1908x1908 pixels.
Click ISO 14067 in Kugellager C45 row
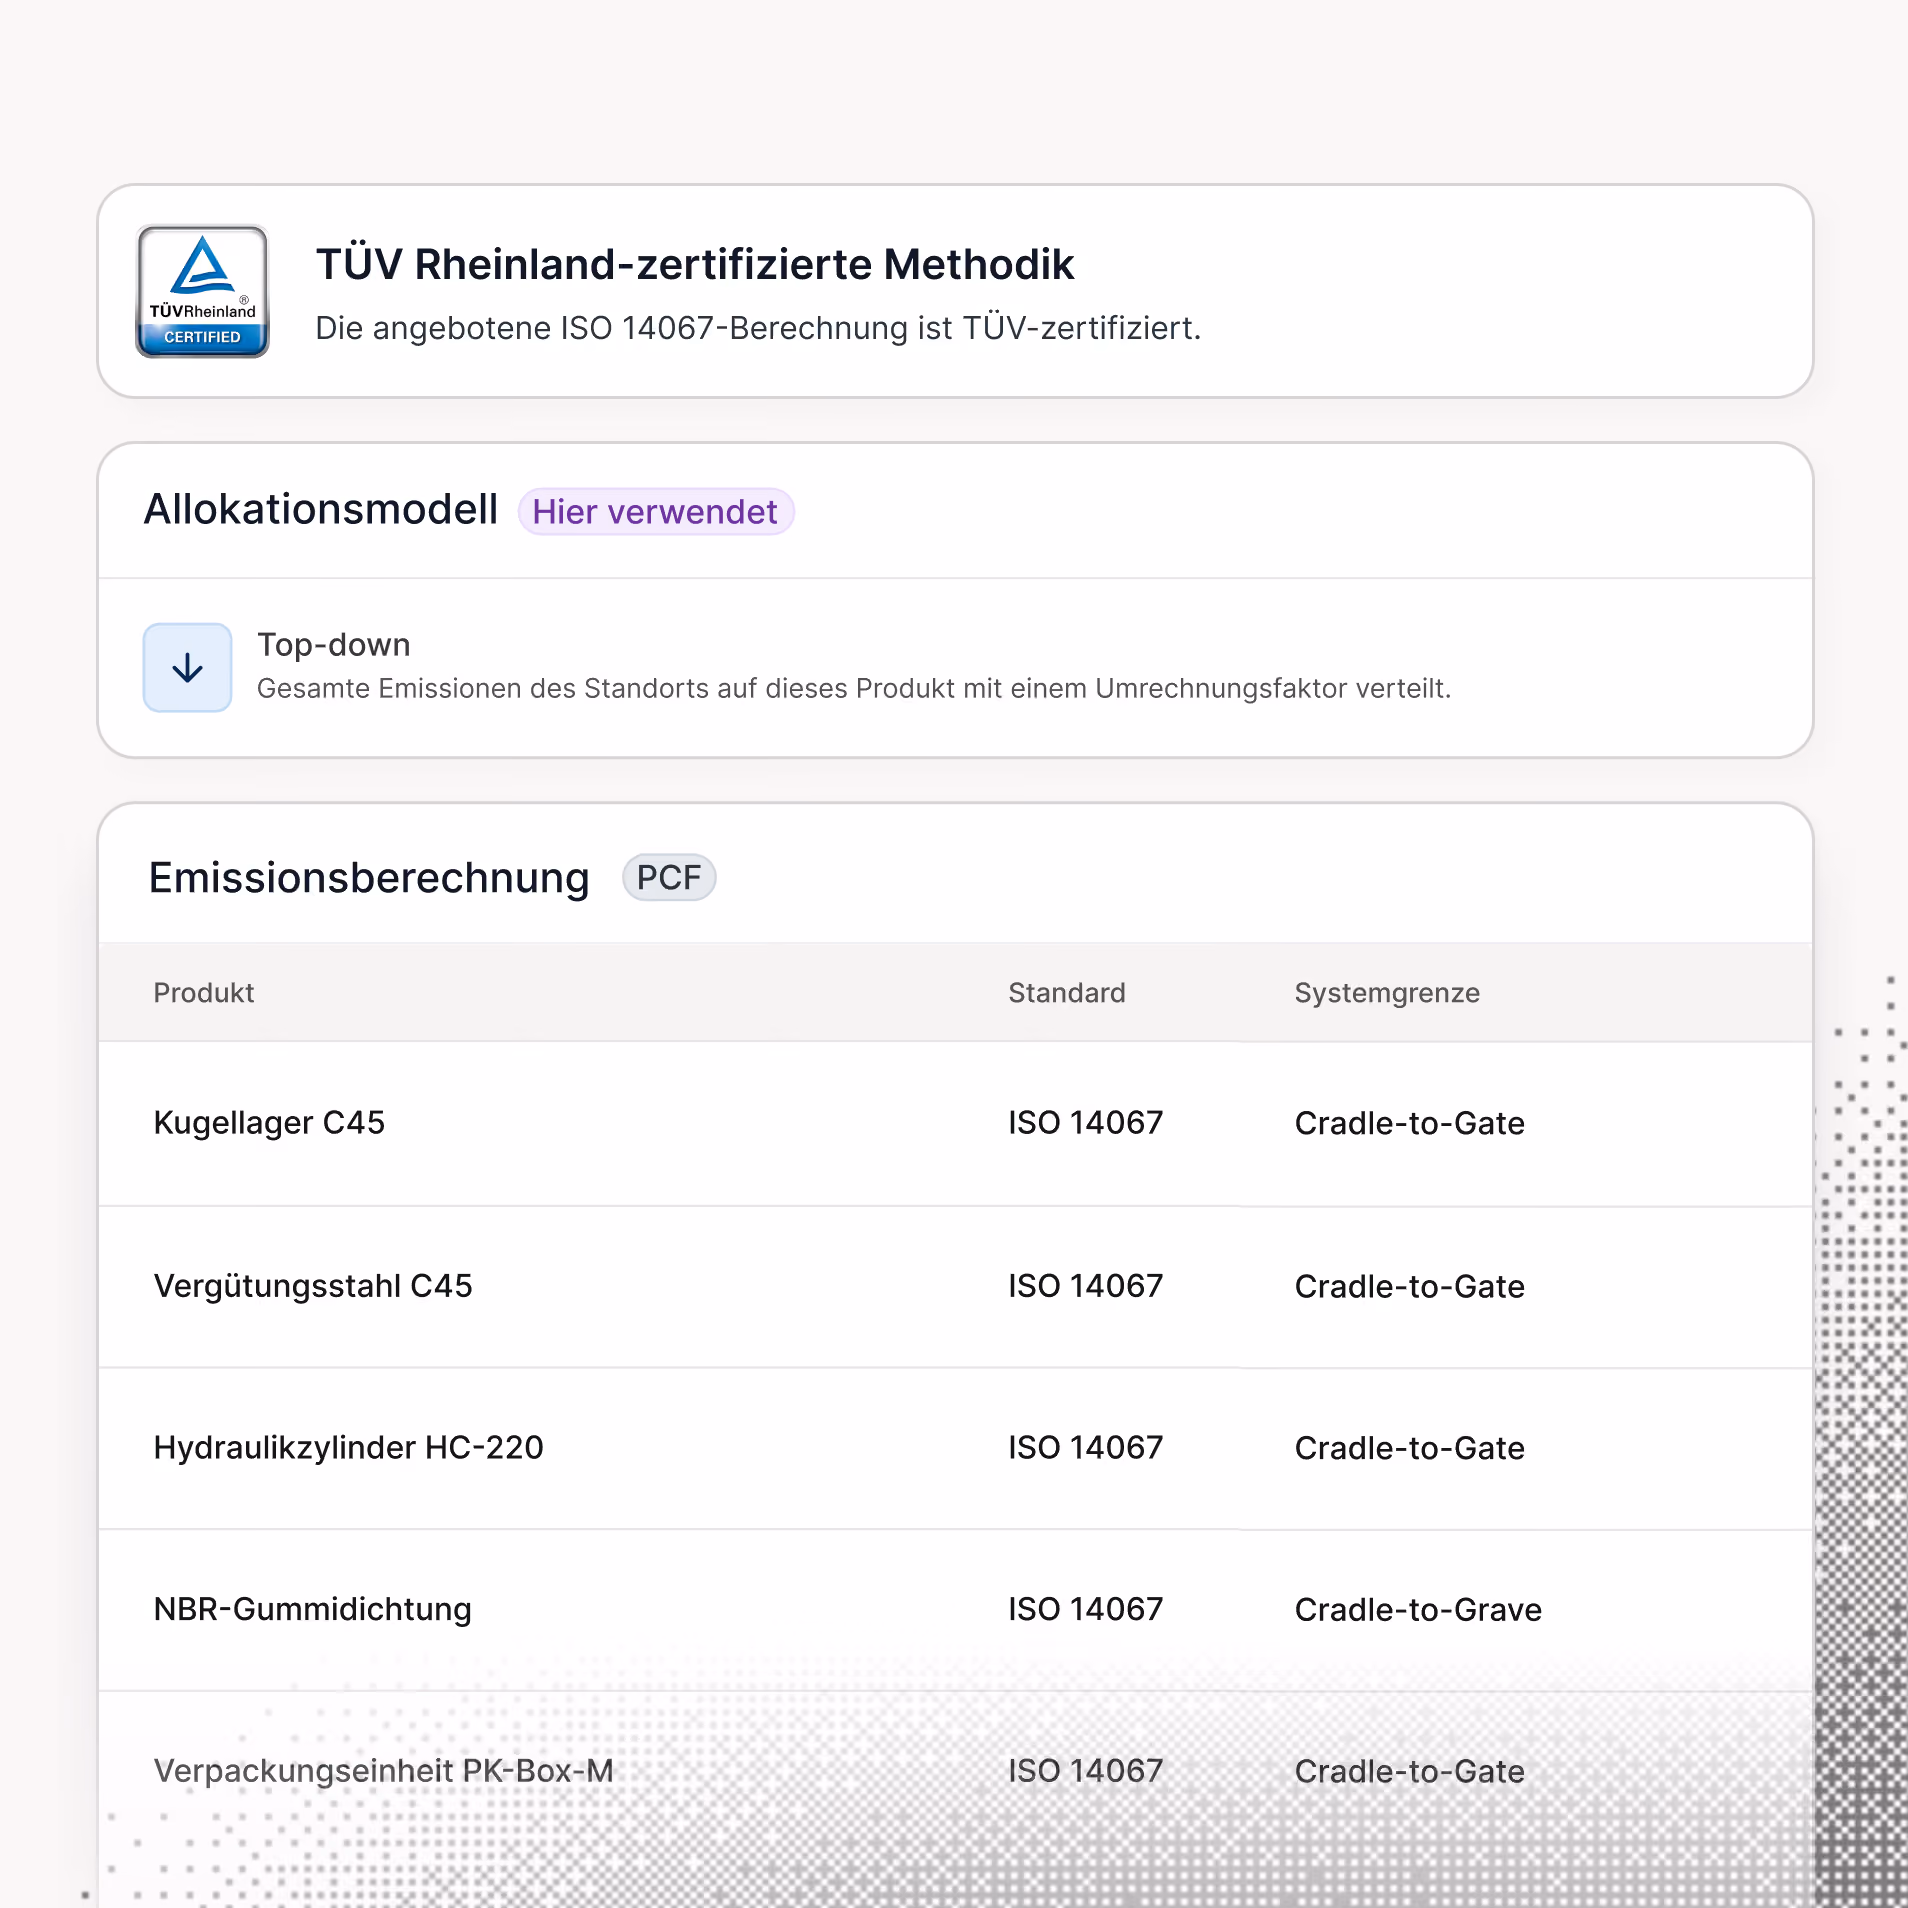[1085, 1123]
